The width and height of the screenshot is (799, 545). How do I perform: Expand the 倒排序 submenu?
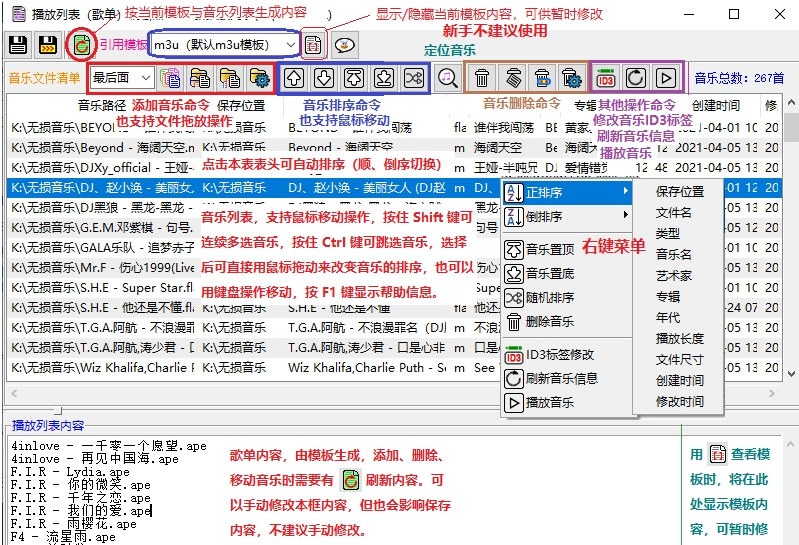click(566, 216)
